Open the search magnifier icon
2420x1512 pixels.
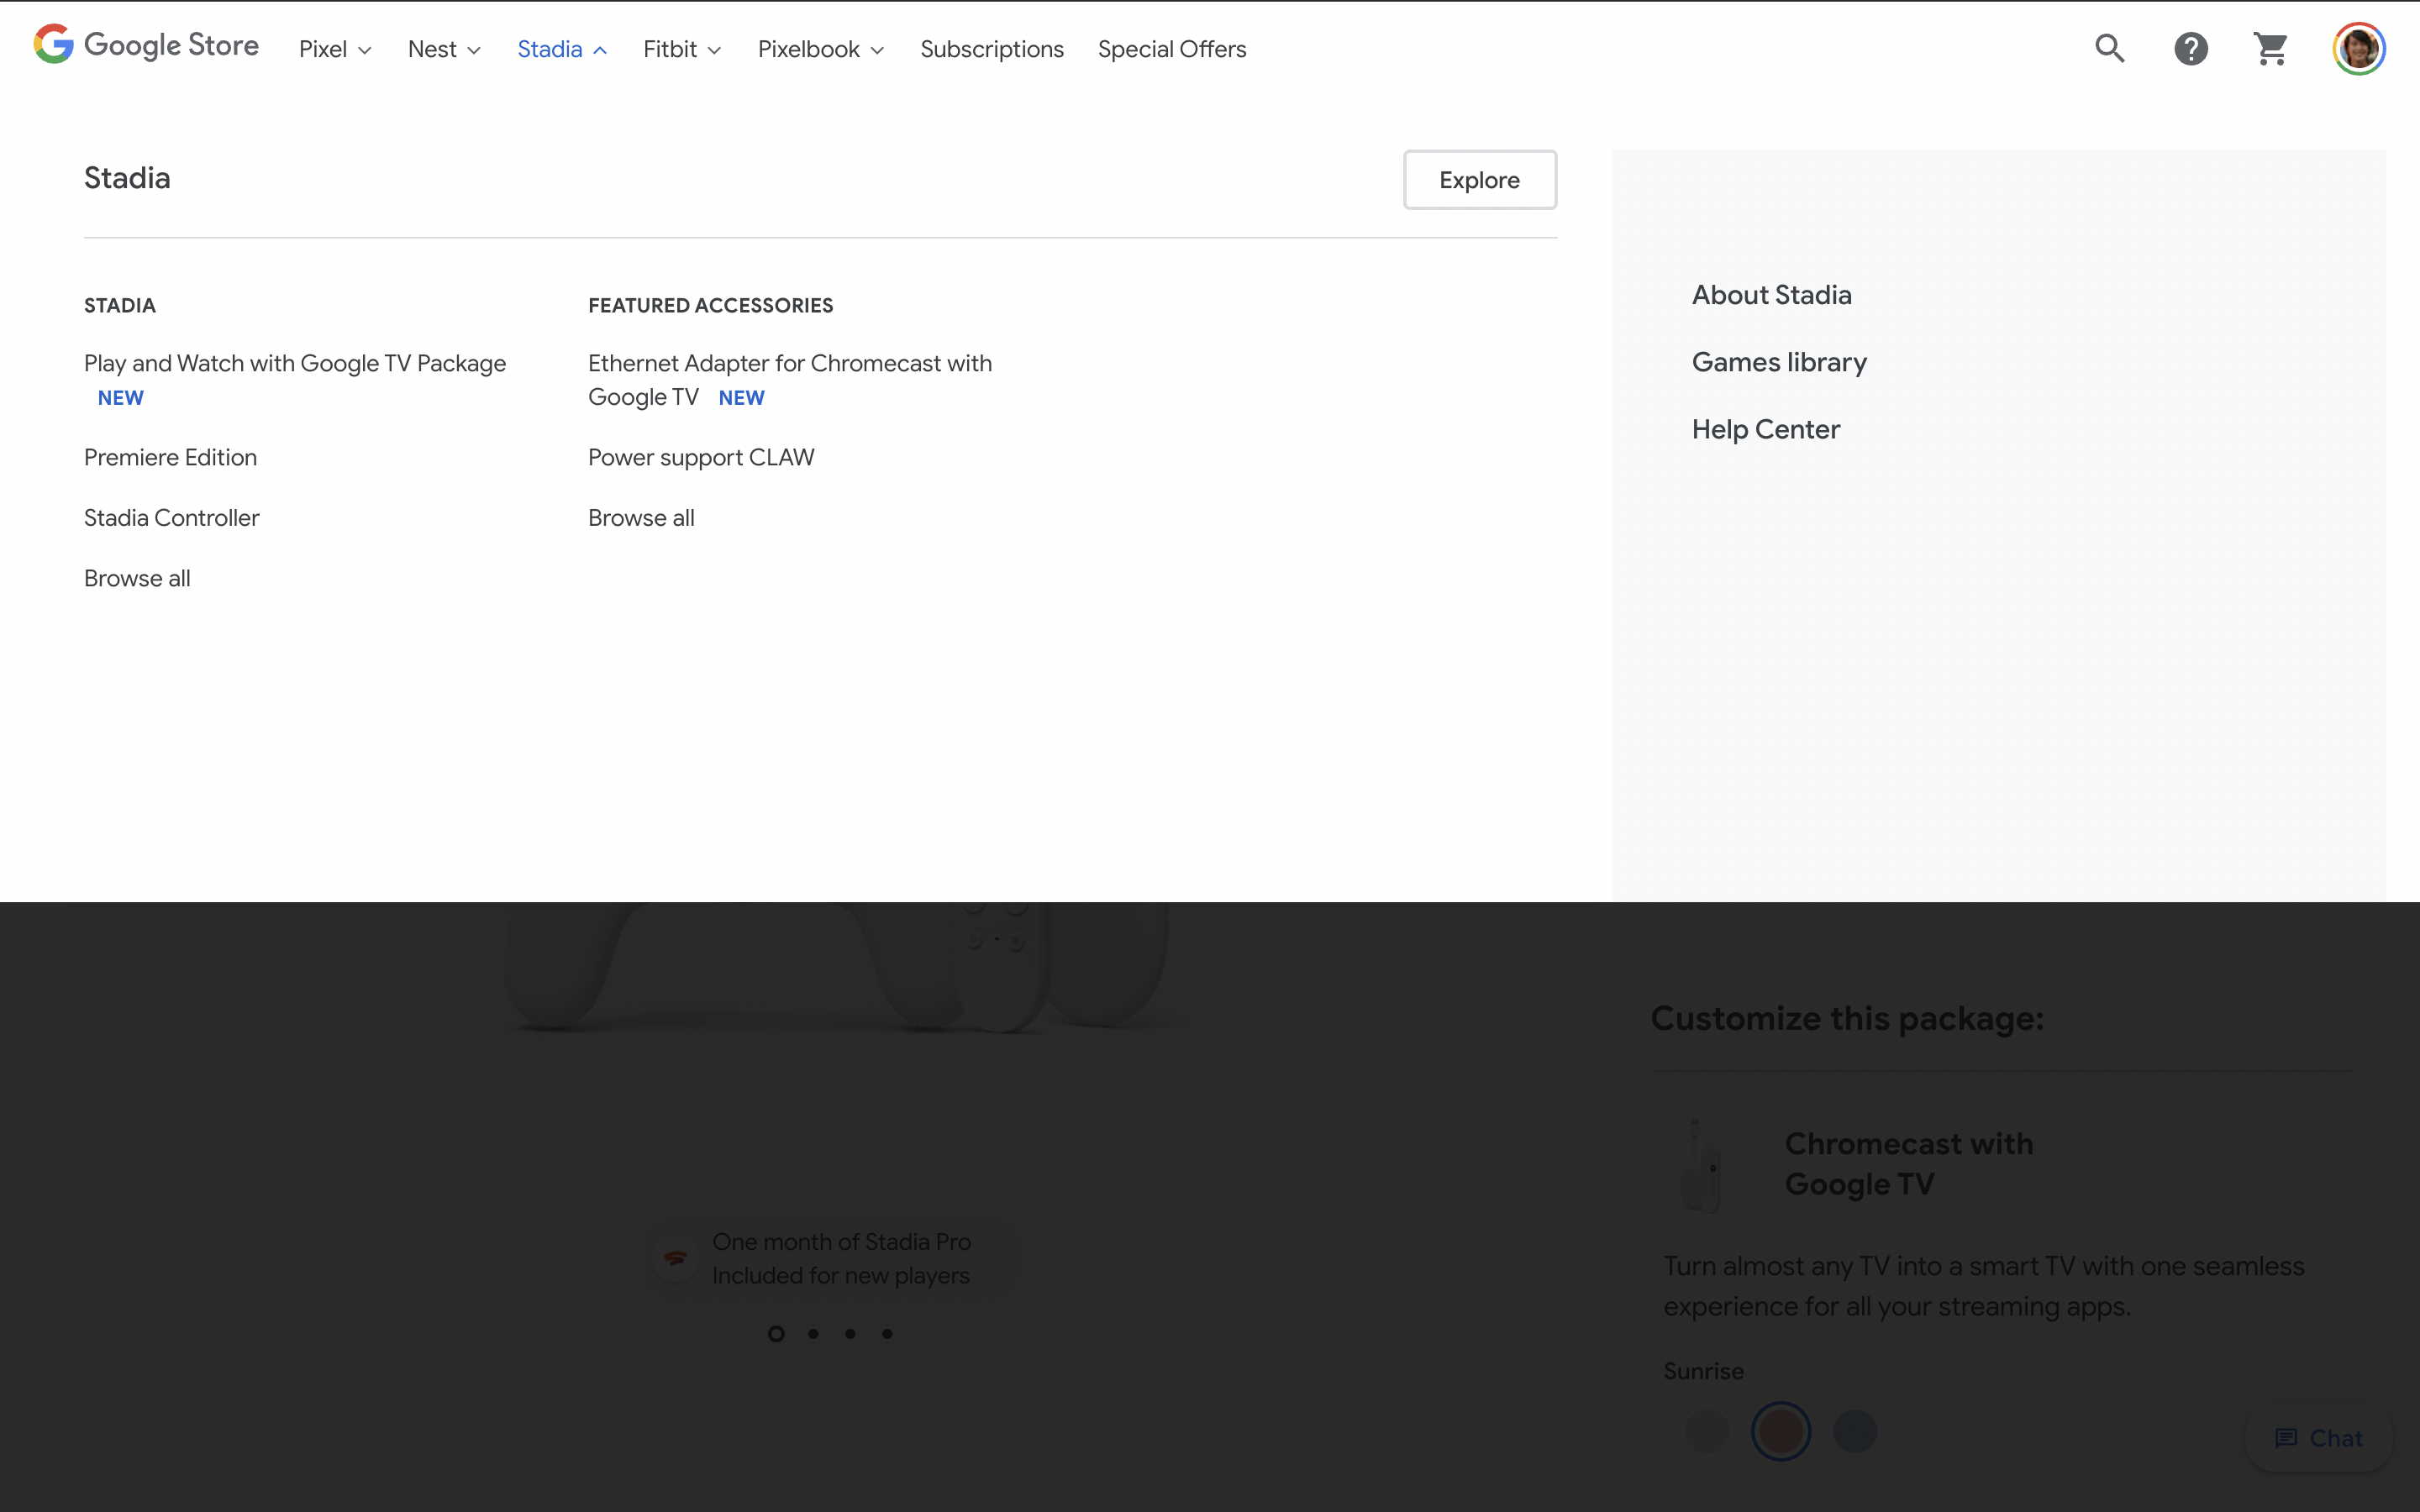pyautogui.click(x=2109, y=48)
